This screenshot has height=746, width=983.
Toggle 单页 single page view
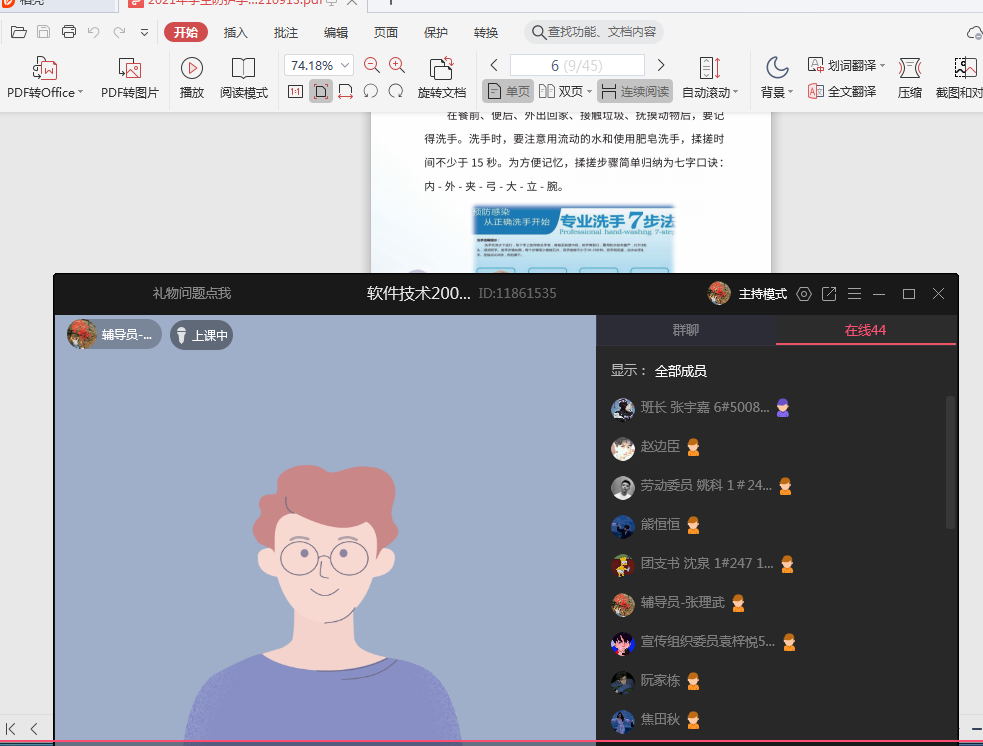[508, 91]
